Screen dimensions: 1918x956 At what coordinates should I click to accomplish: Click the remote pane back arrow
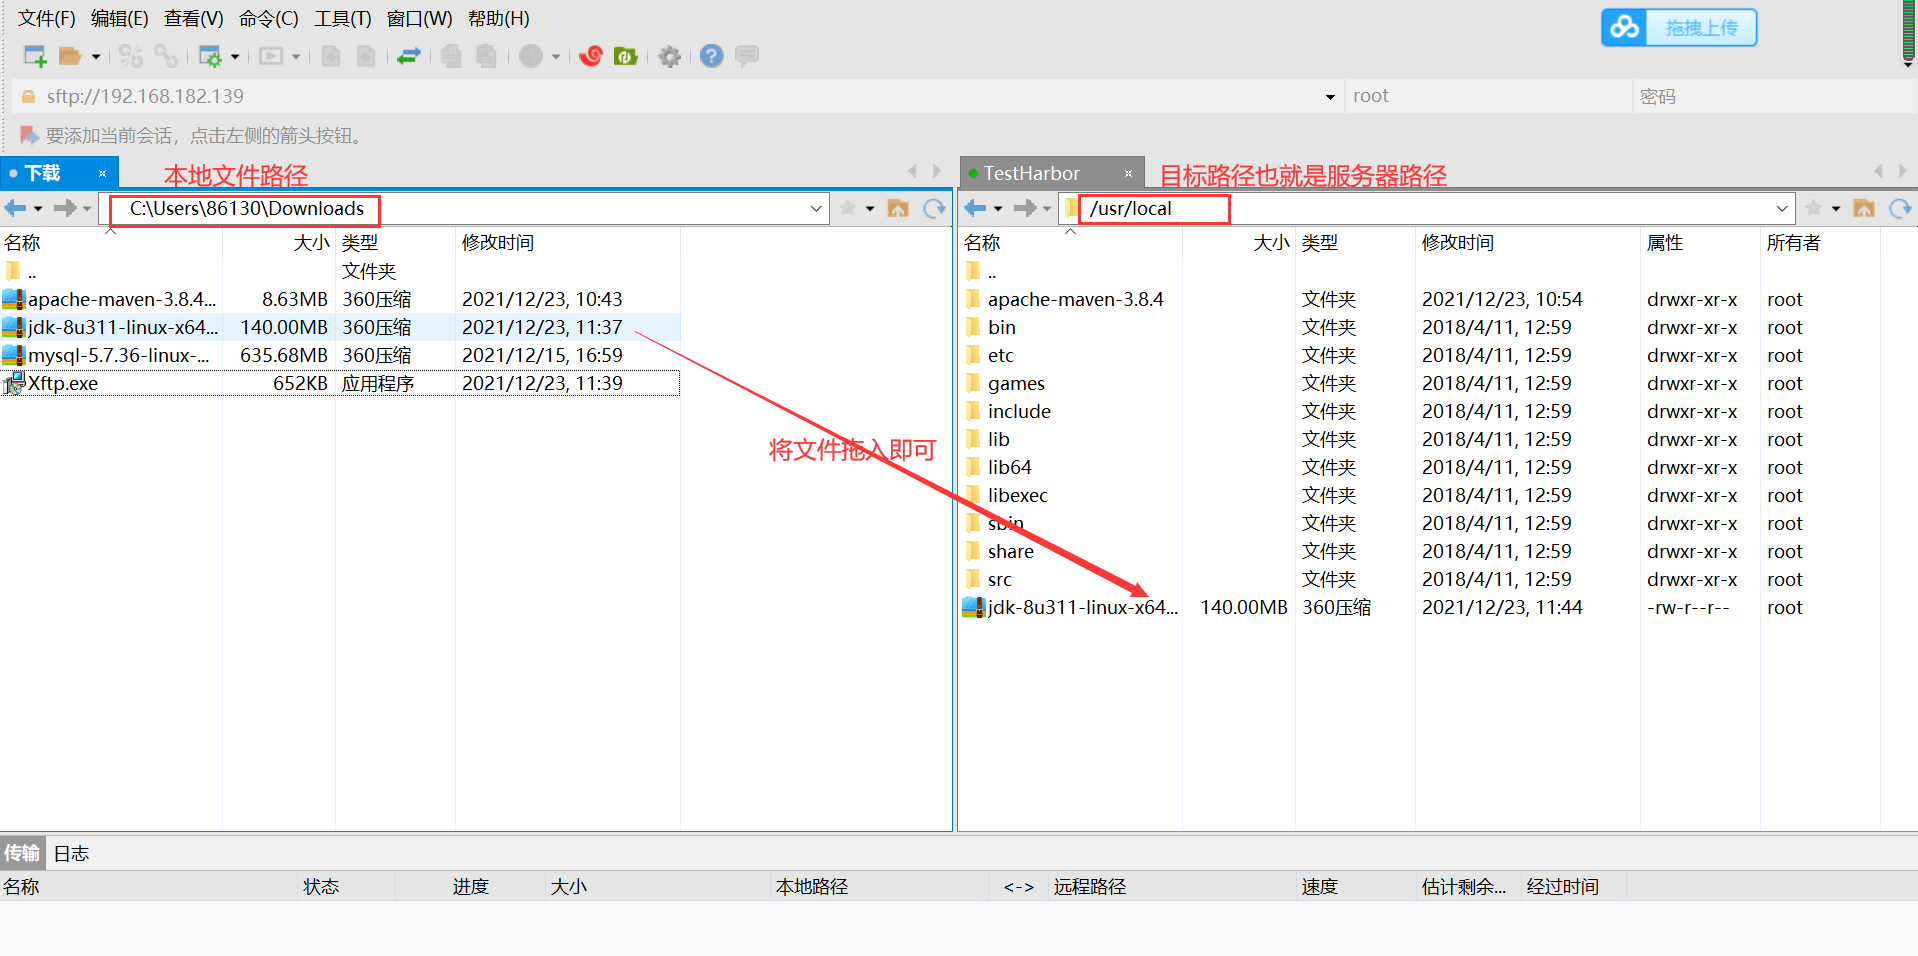(976, 208)
